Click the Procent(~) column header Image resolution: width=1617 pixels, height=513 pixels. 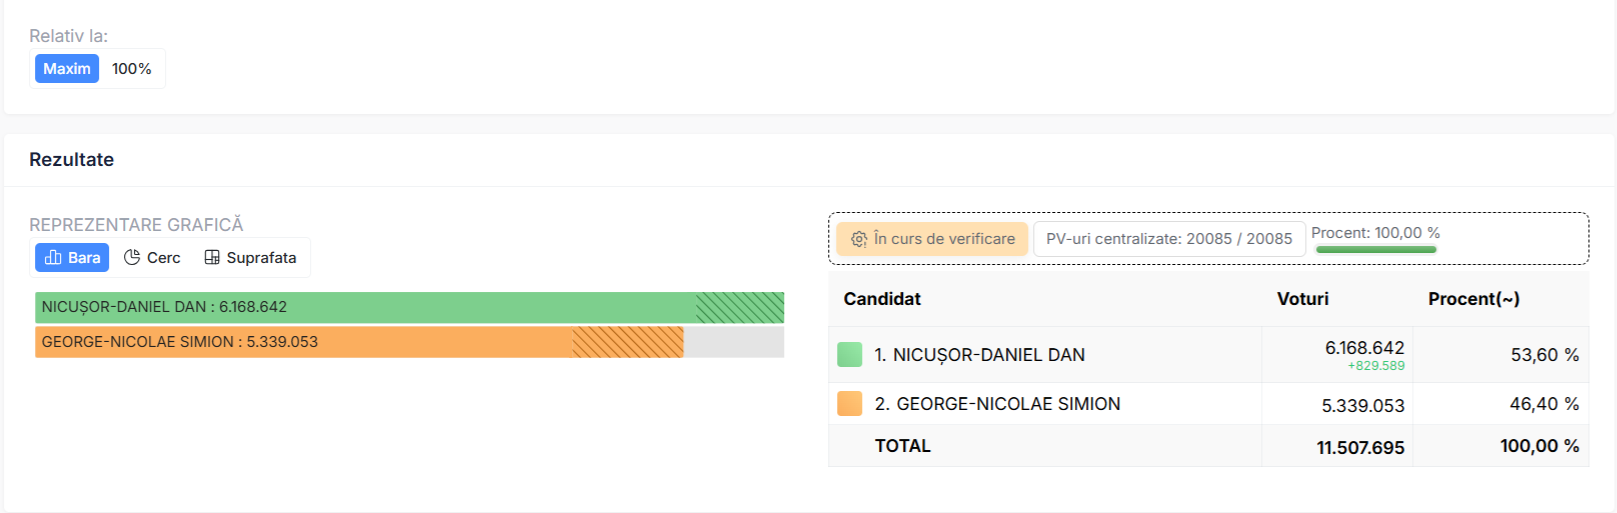coord(1474,299)
